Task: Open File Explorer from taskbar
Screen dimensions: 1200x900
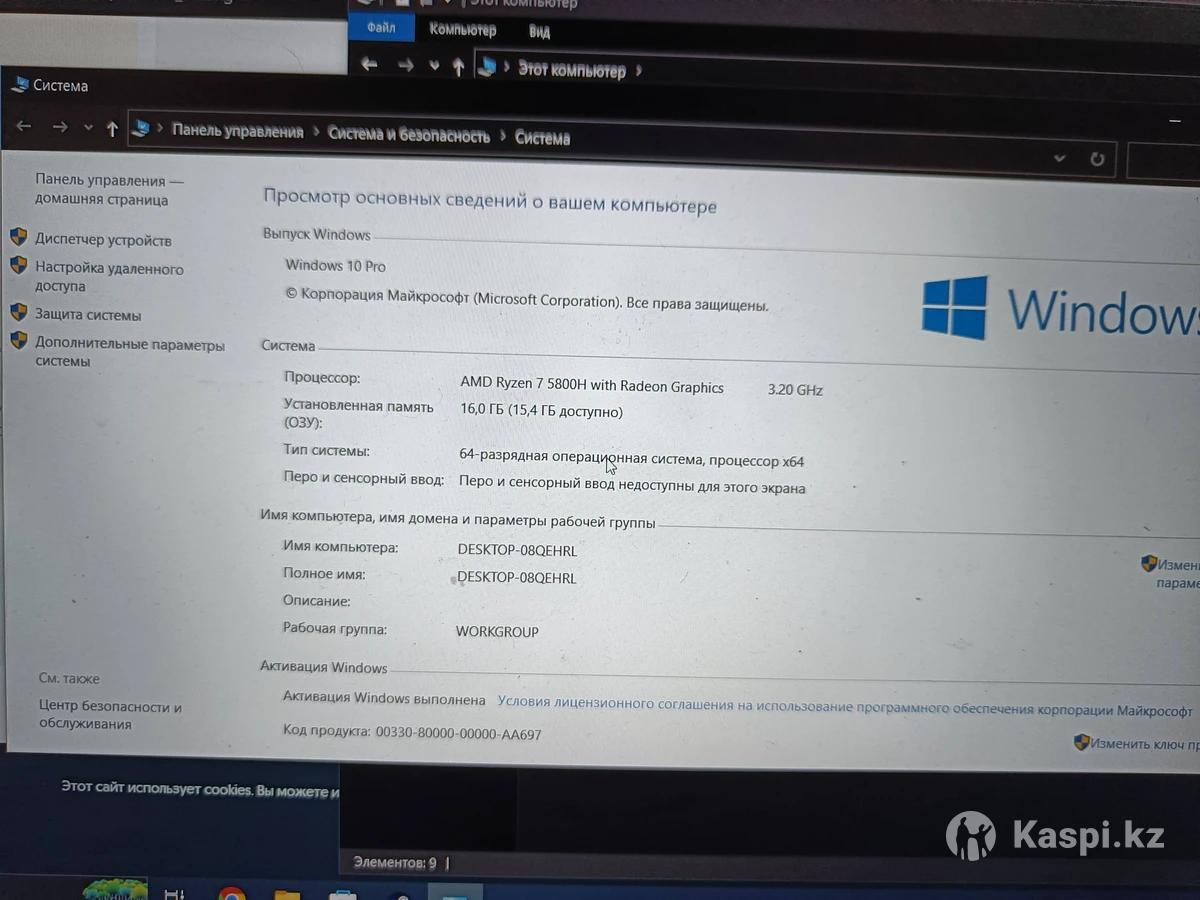Action: [287, 894]
